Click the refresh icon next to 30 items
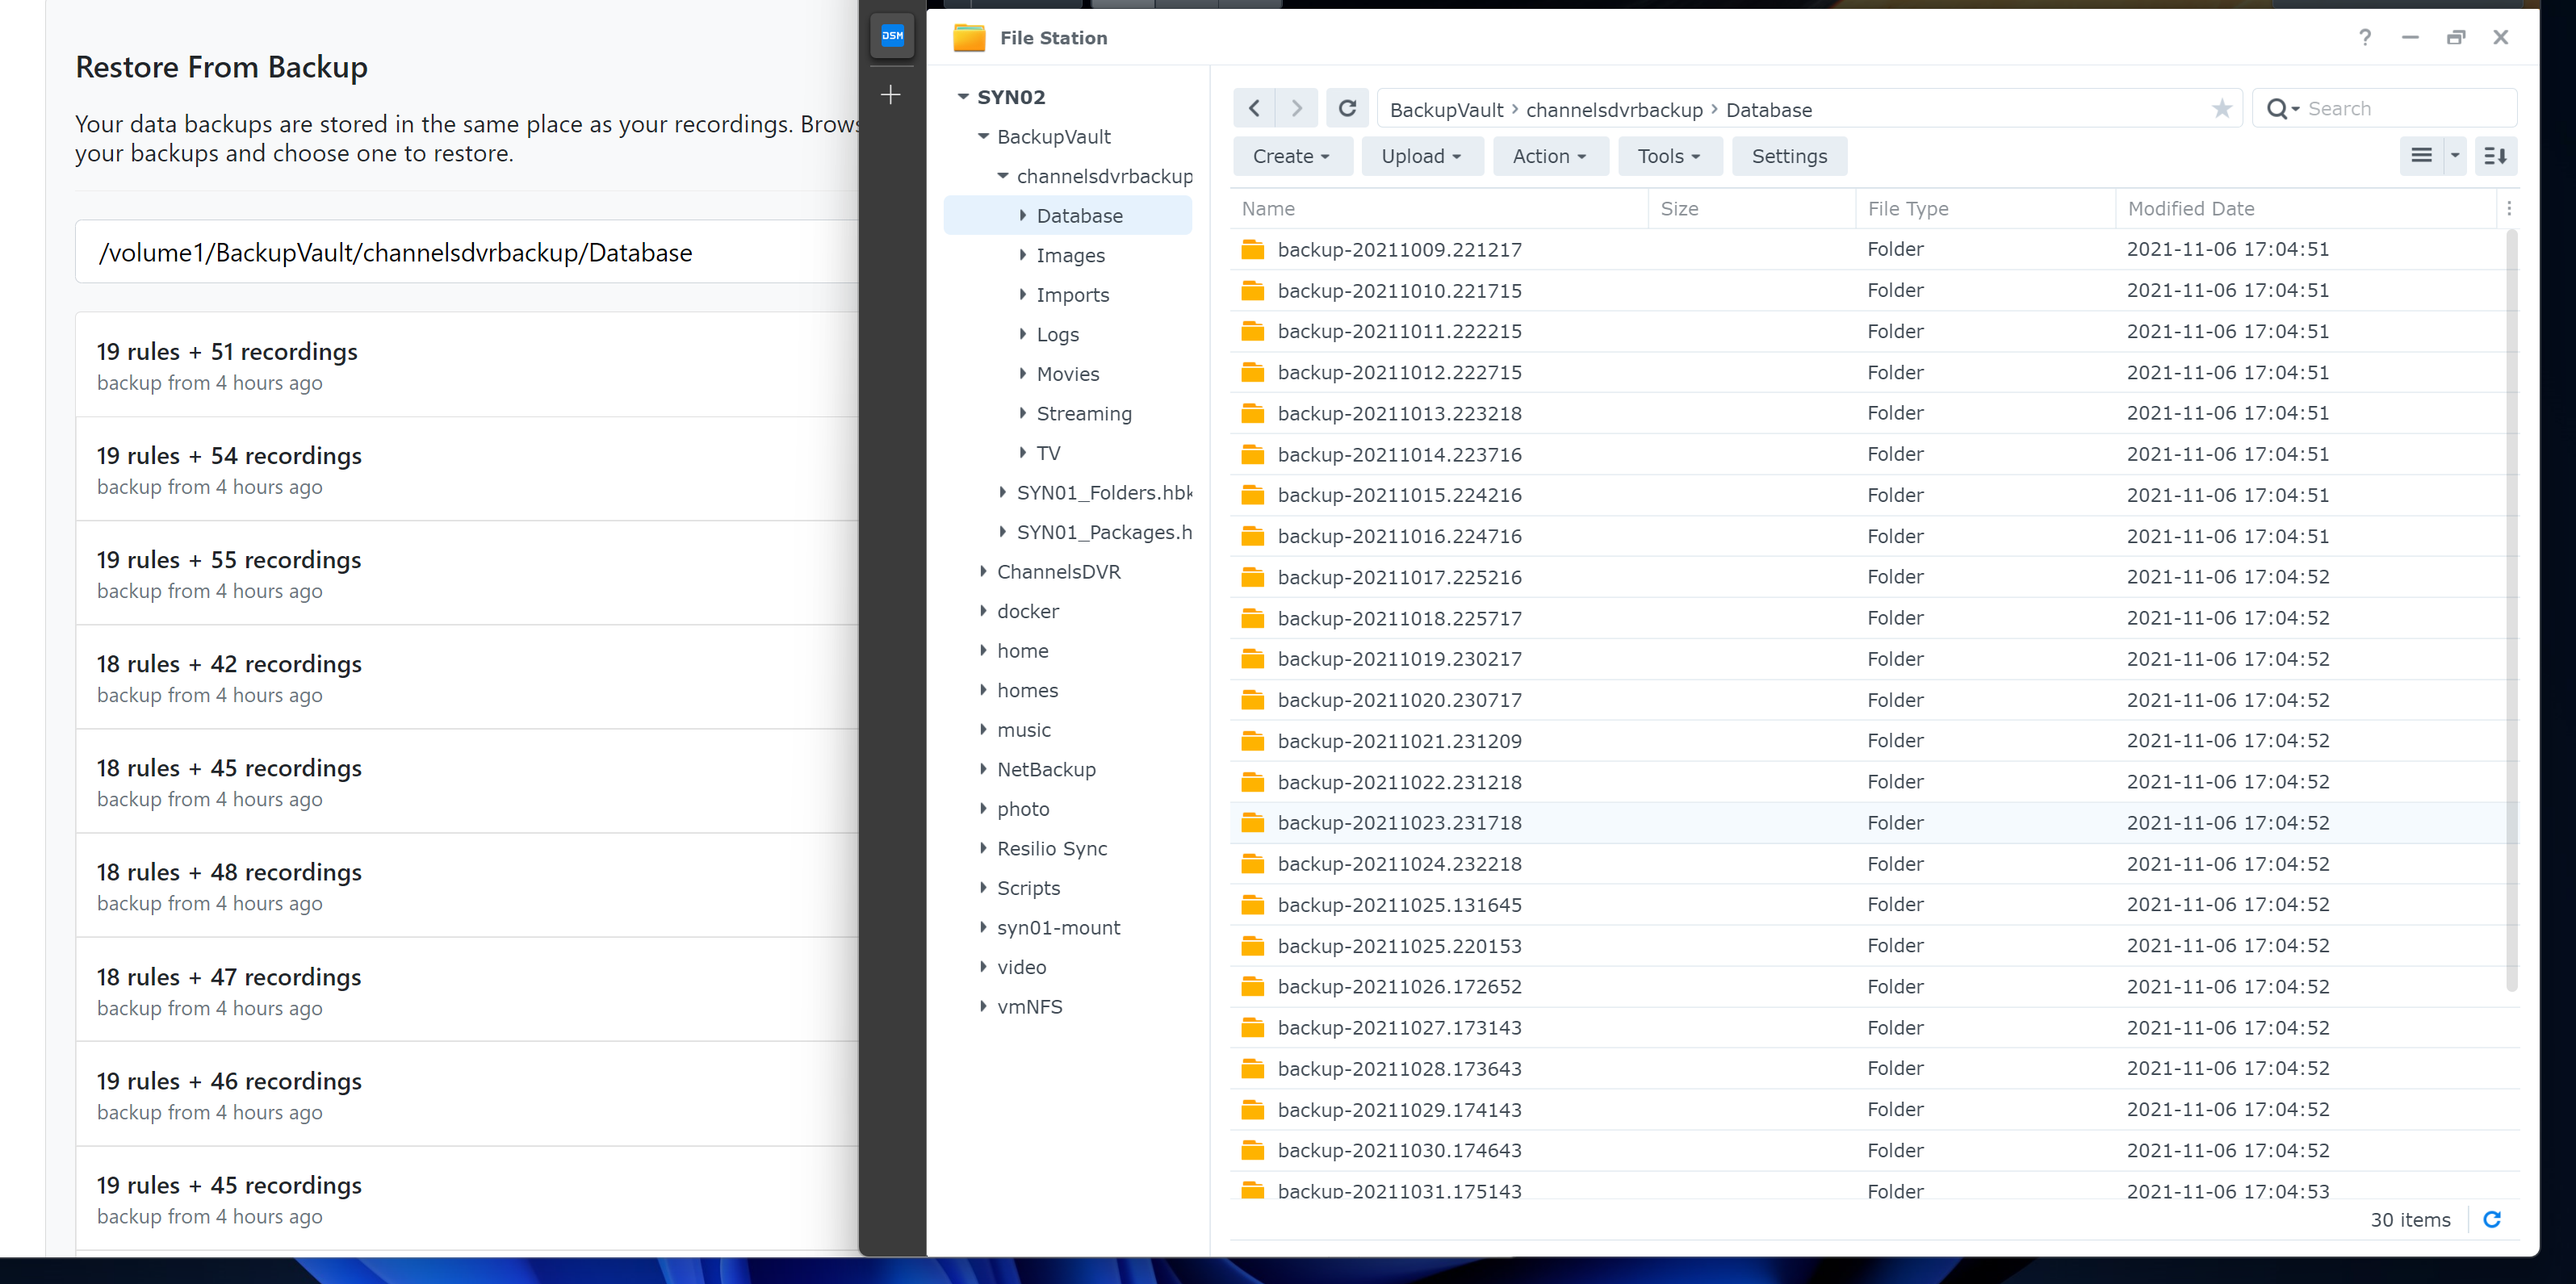This screenshot has height=1284, width=2576. click(2492, 1219)
